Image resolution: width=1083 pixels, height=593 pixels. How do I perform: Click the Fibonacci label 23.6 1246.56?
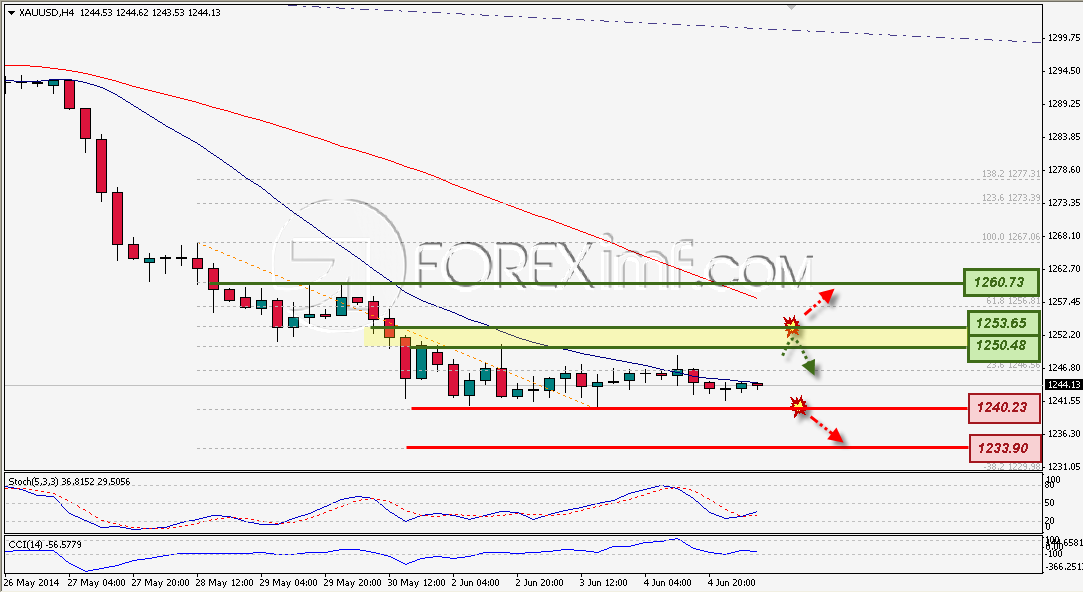[1013, 365]
